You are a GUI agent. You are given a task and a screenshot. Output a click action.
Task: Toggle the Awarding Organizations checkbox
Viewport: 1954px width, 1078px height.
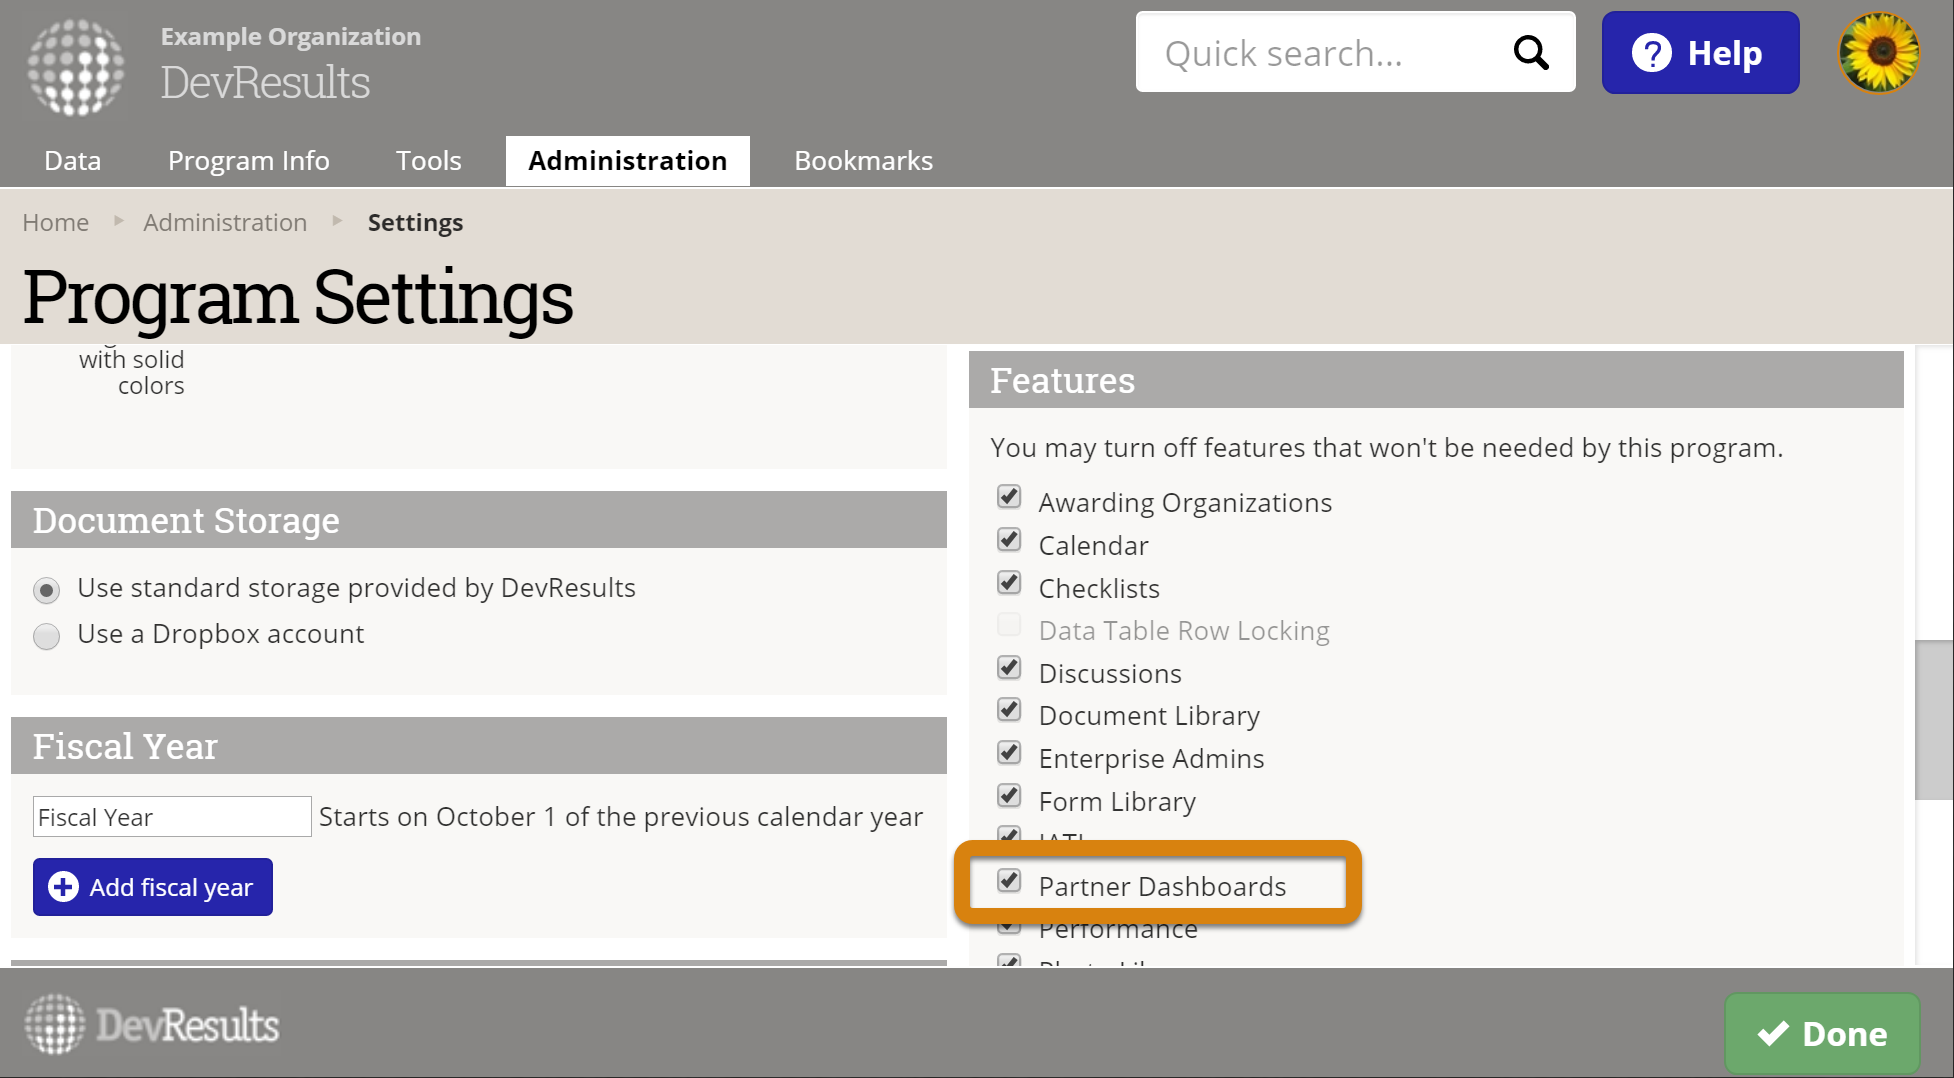tap(1009, 497)
